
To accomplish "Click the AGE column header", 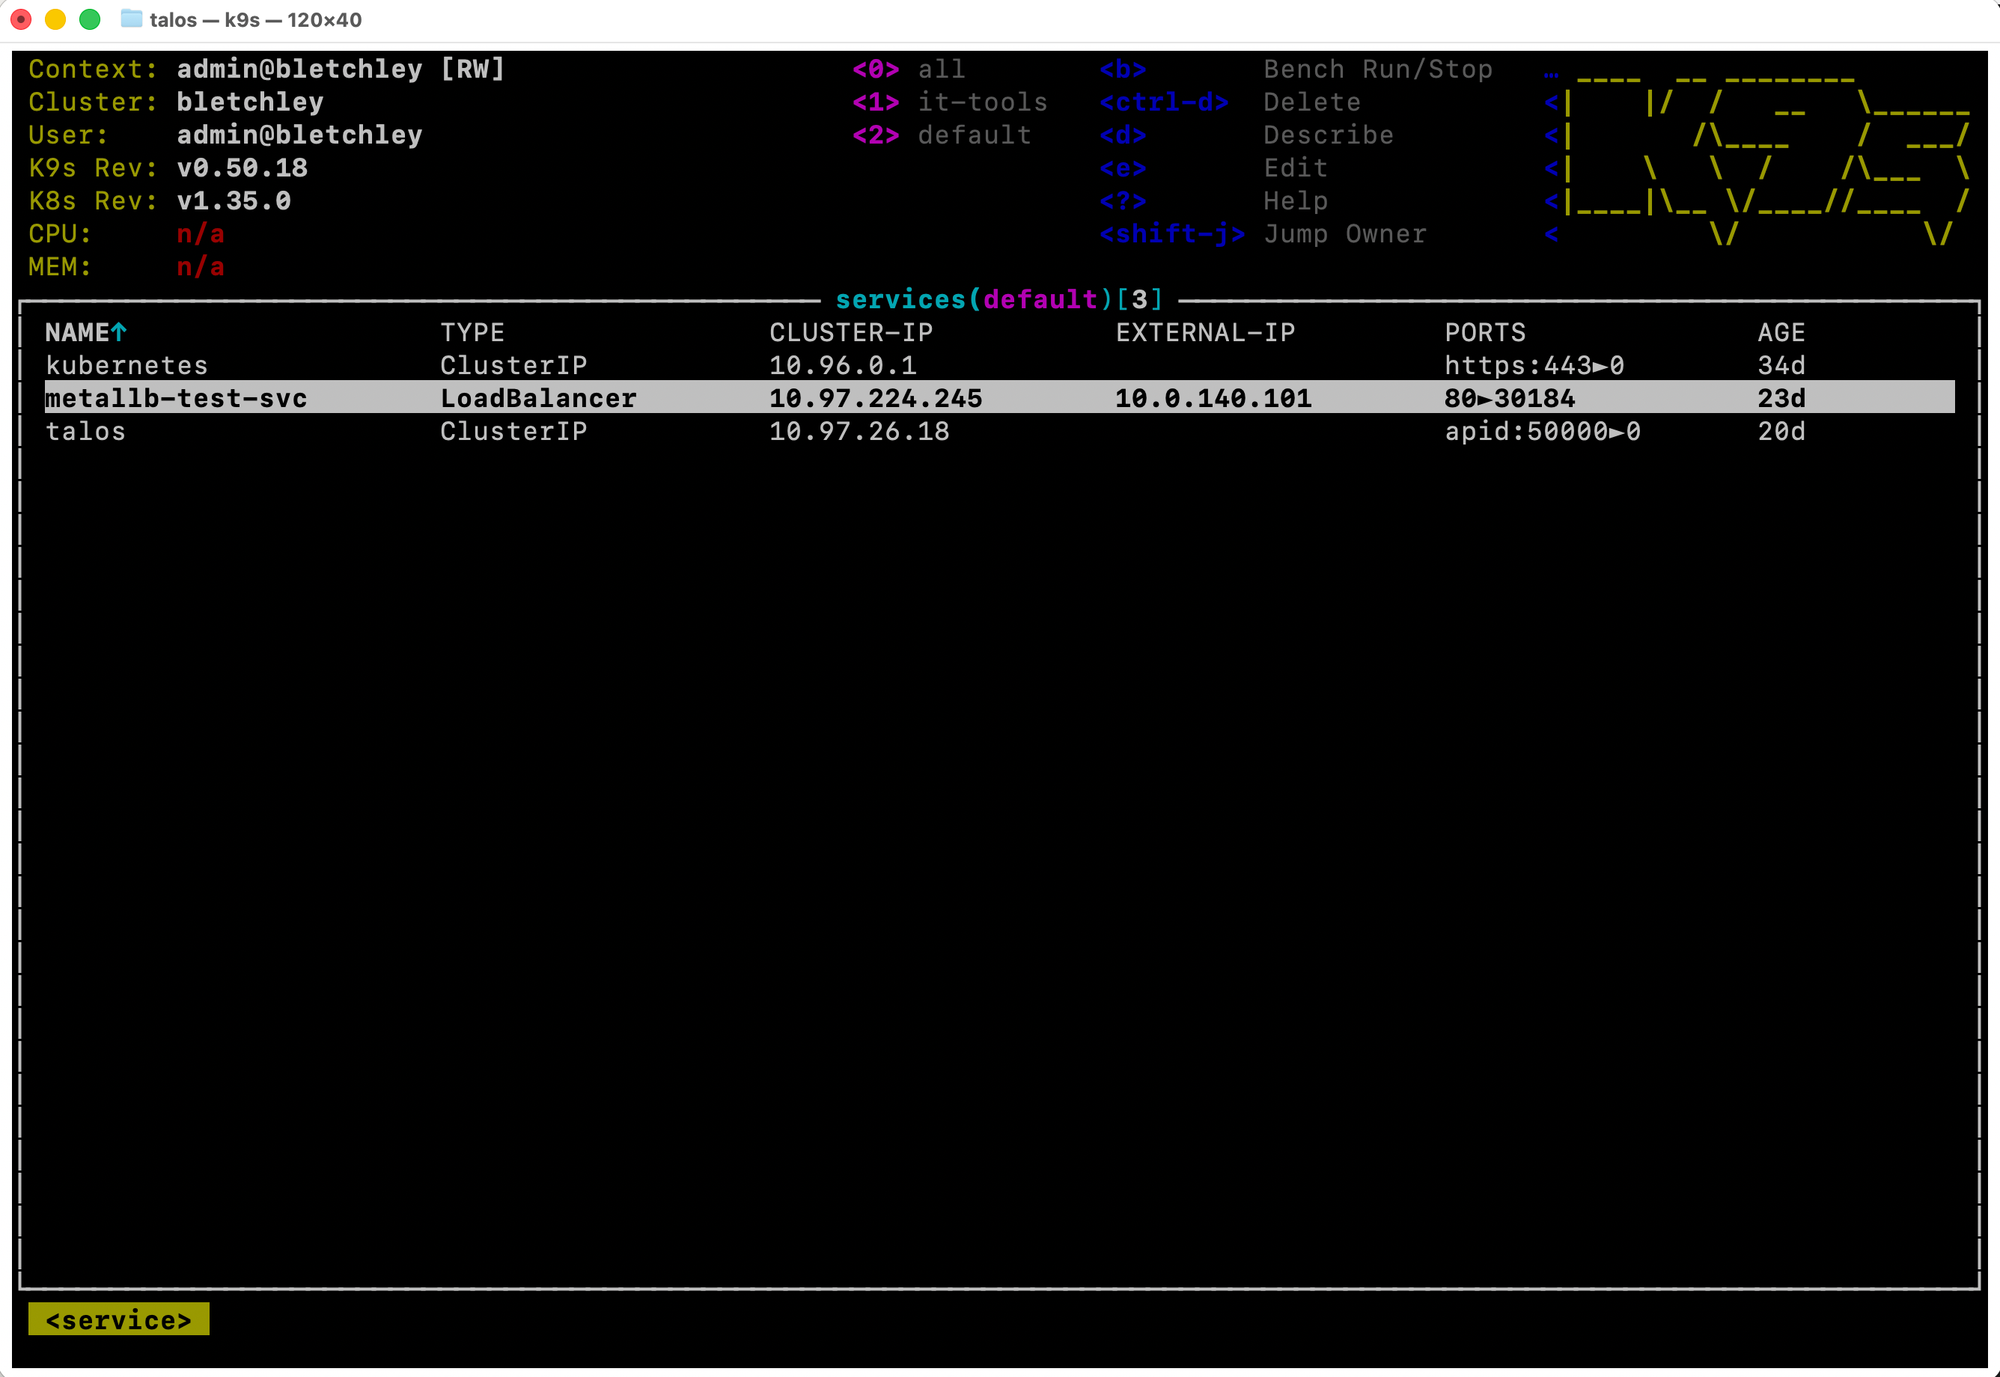I will [1781, 332].
